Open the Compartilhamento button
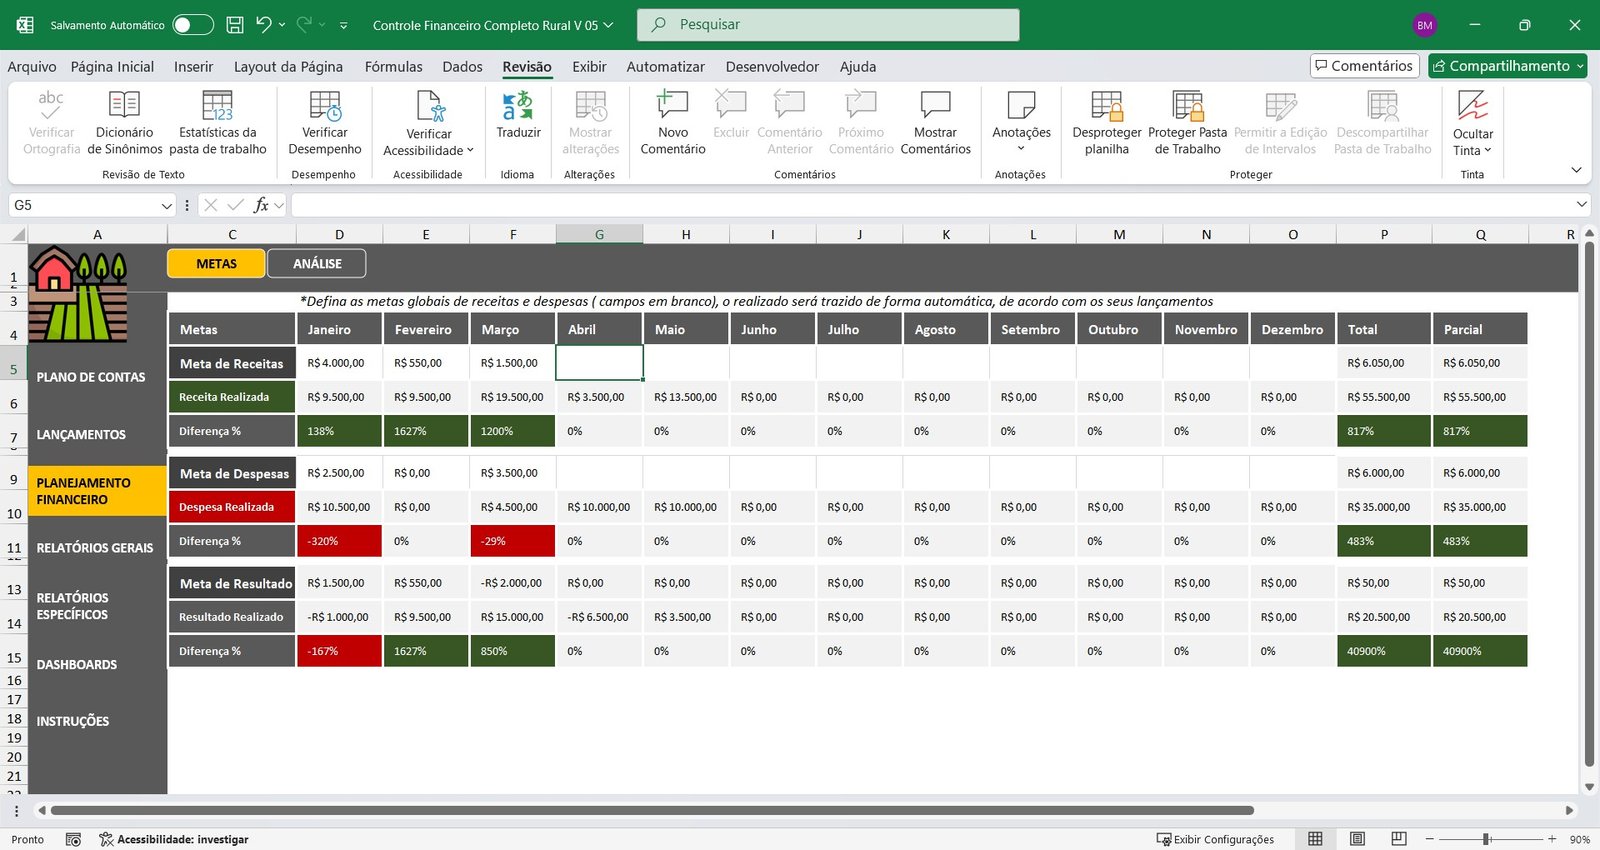 click(1508, 66)
